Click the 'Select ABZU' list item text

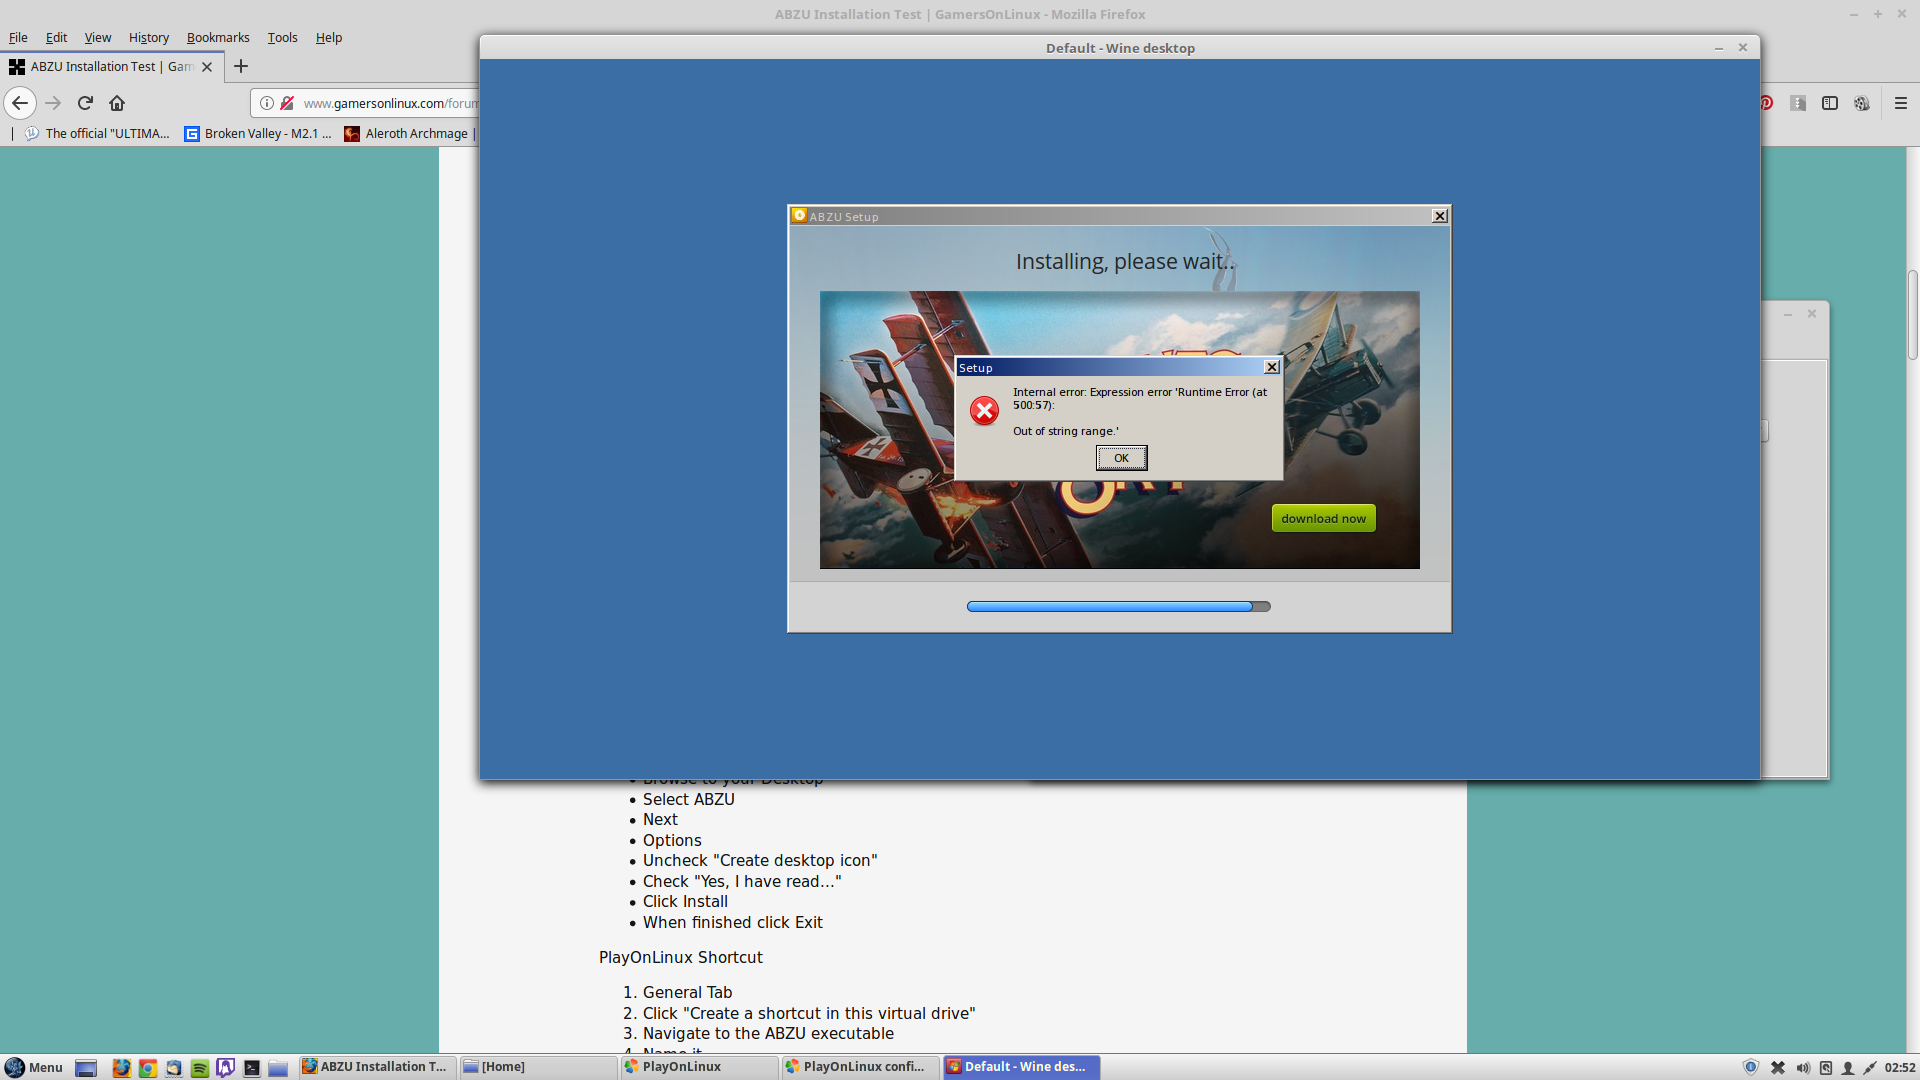[x=688, y=799]
